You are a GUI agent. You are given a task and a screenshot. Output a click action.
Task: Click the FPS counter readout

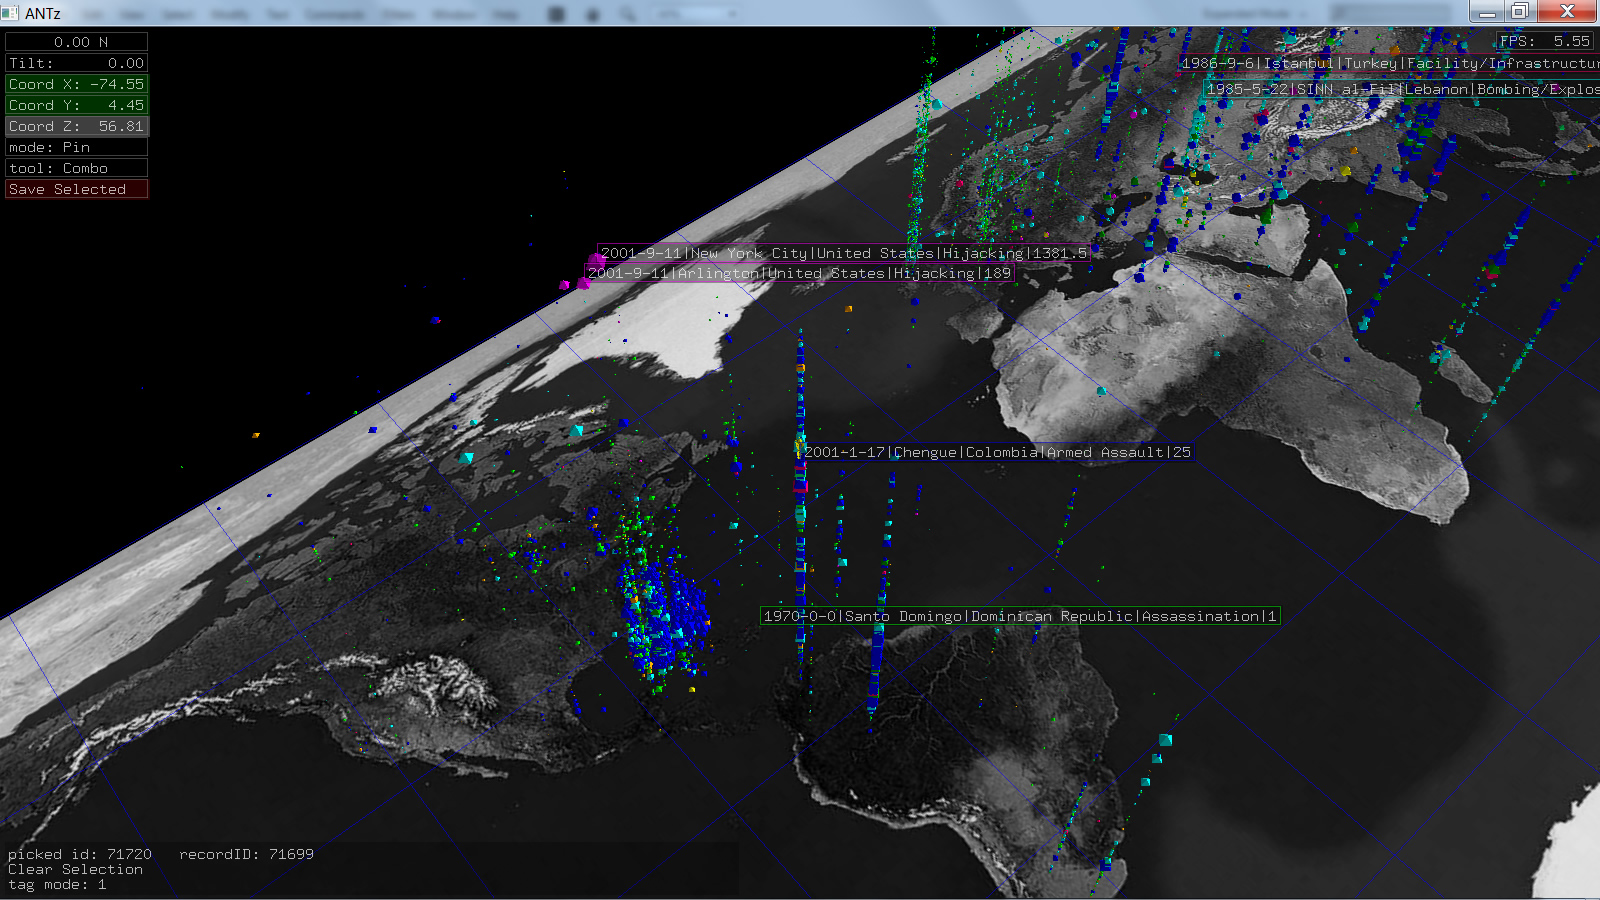point(1544,41)
